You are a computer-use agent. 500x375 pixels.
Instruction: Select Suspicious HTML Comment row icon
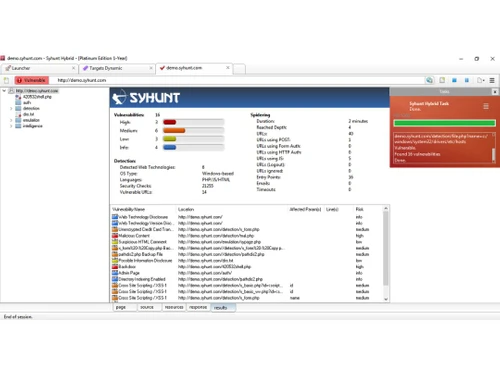(x=115, y=242)
